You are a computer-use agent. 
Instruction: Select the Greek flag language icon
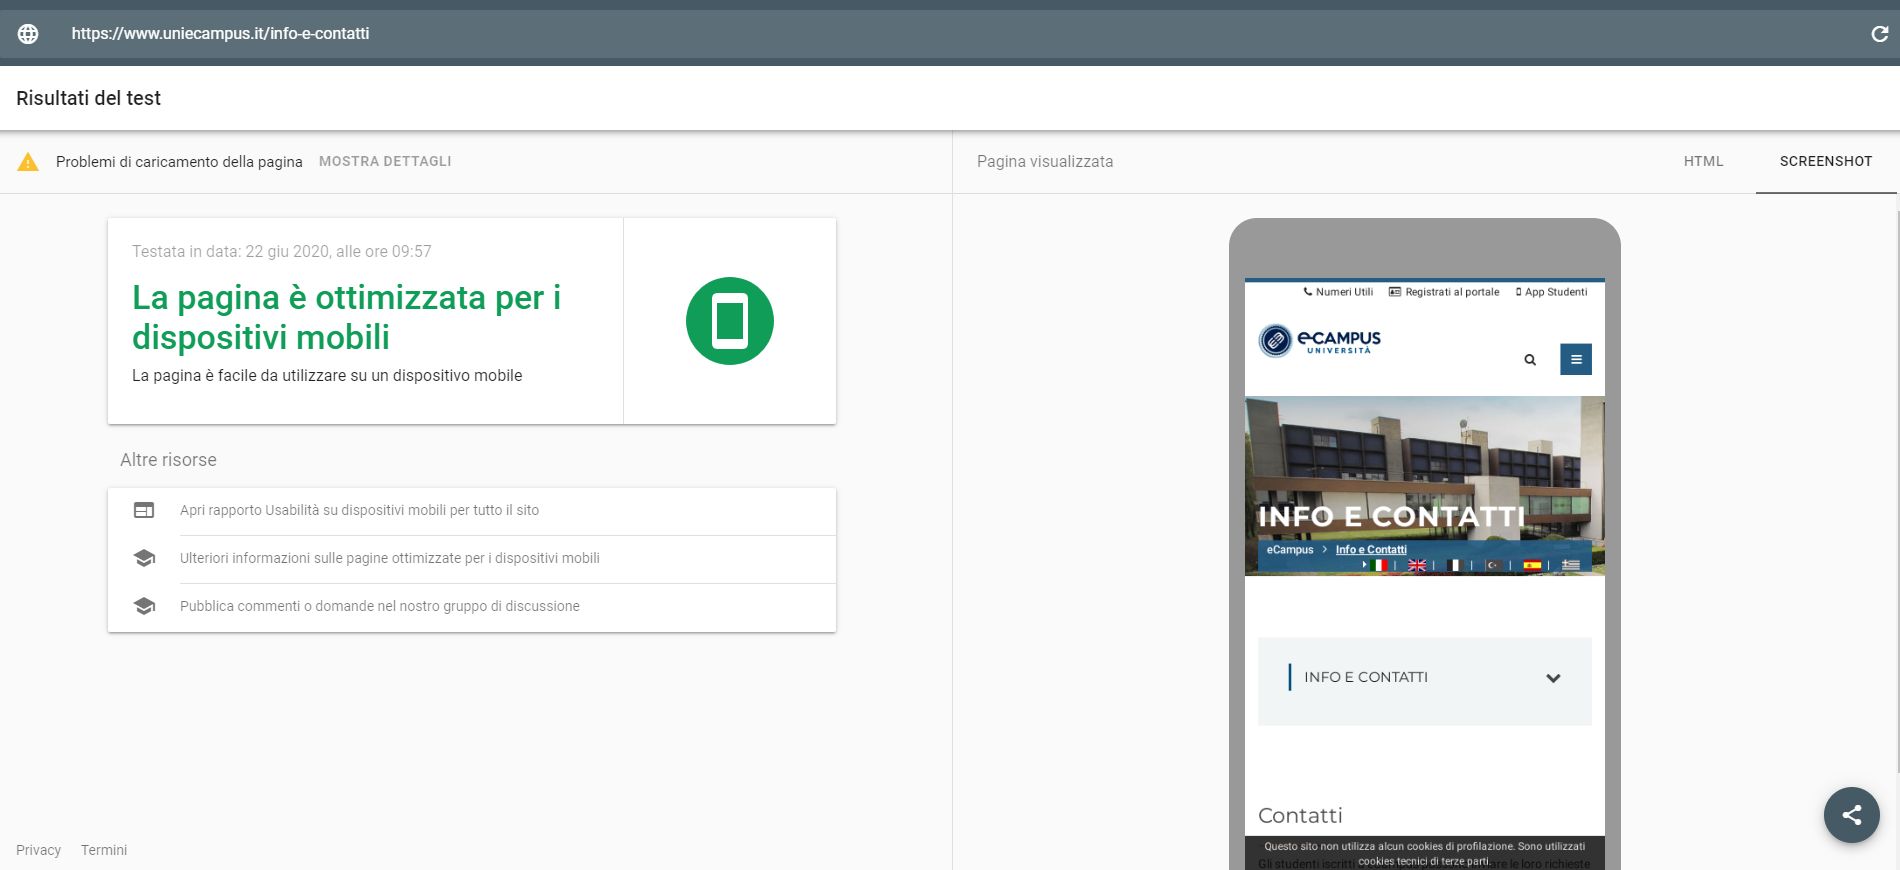(x=1571, y=565)
